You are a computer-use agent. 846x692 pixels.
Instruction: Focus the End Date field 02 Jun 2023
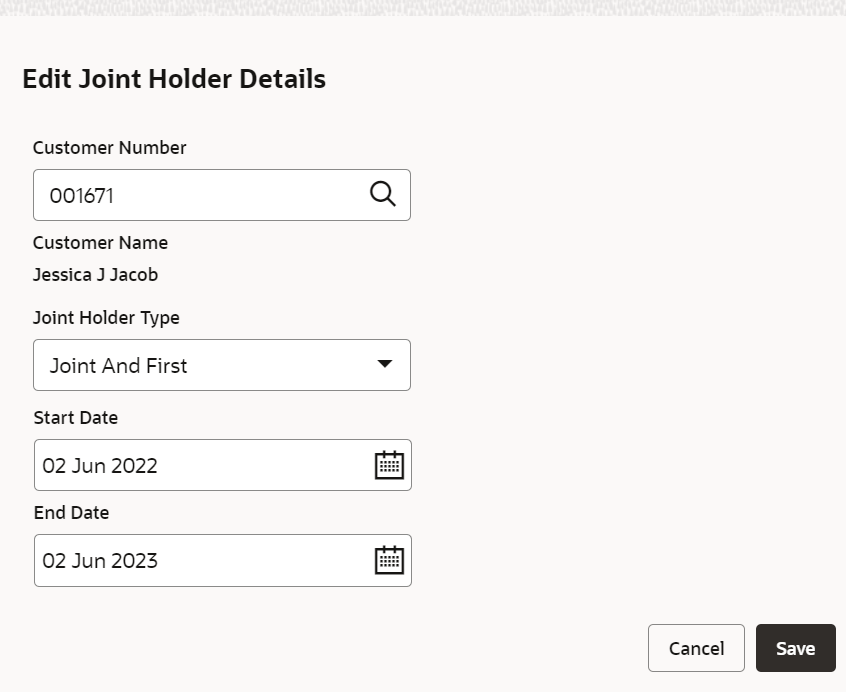point(223,560)
